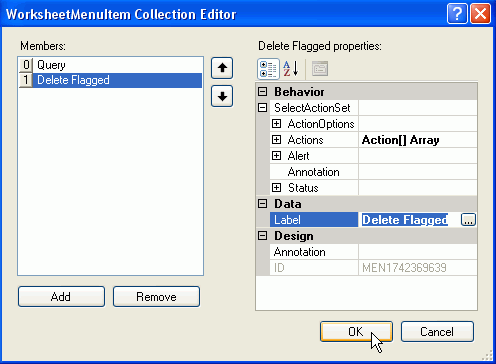
Task: Collapse the SelectActionSet node
Action: (x=263, y=108)
